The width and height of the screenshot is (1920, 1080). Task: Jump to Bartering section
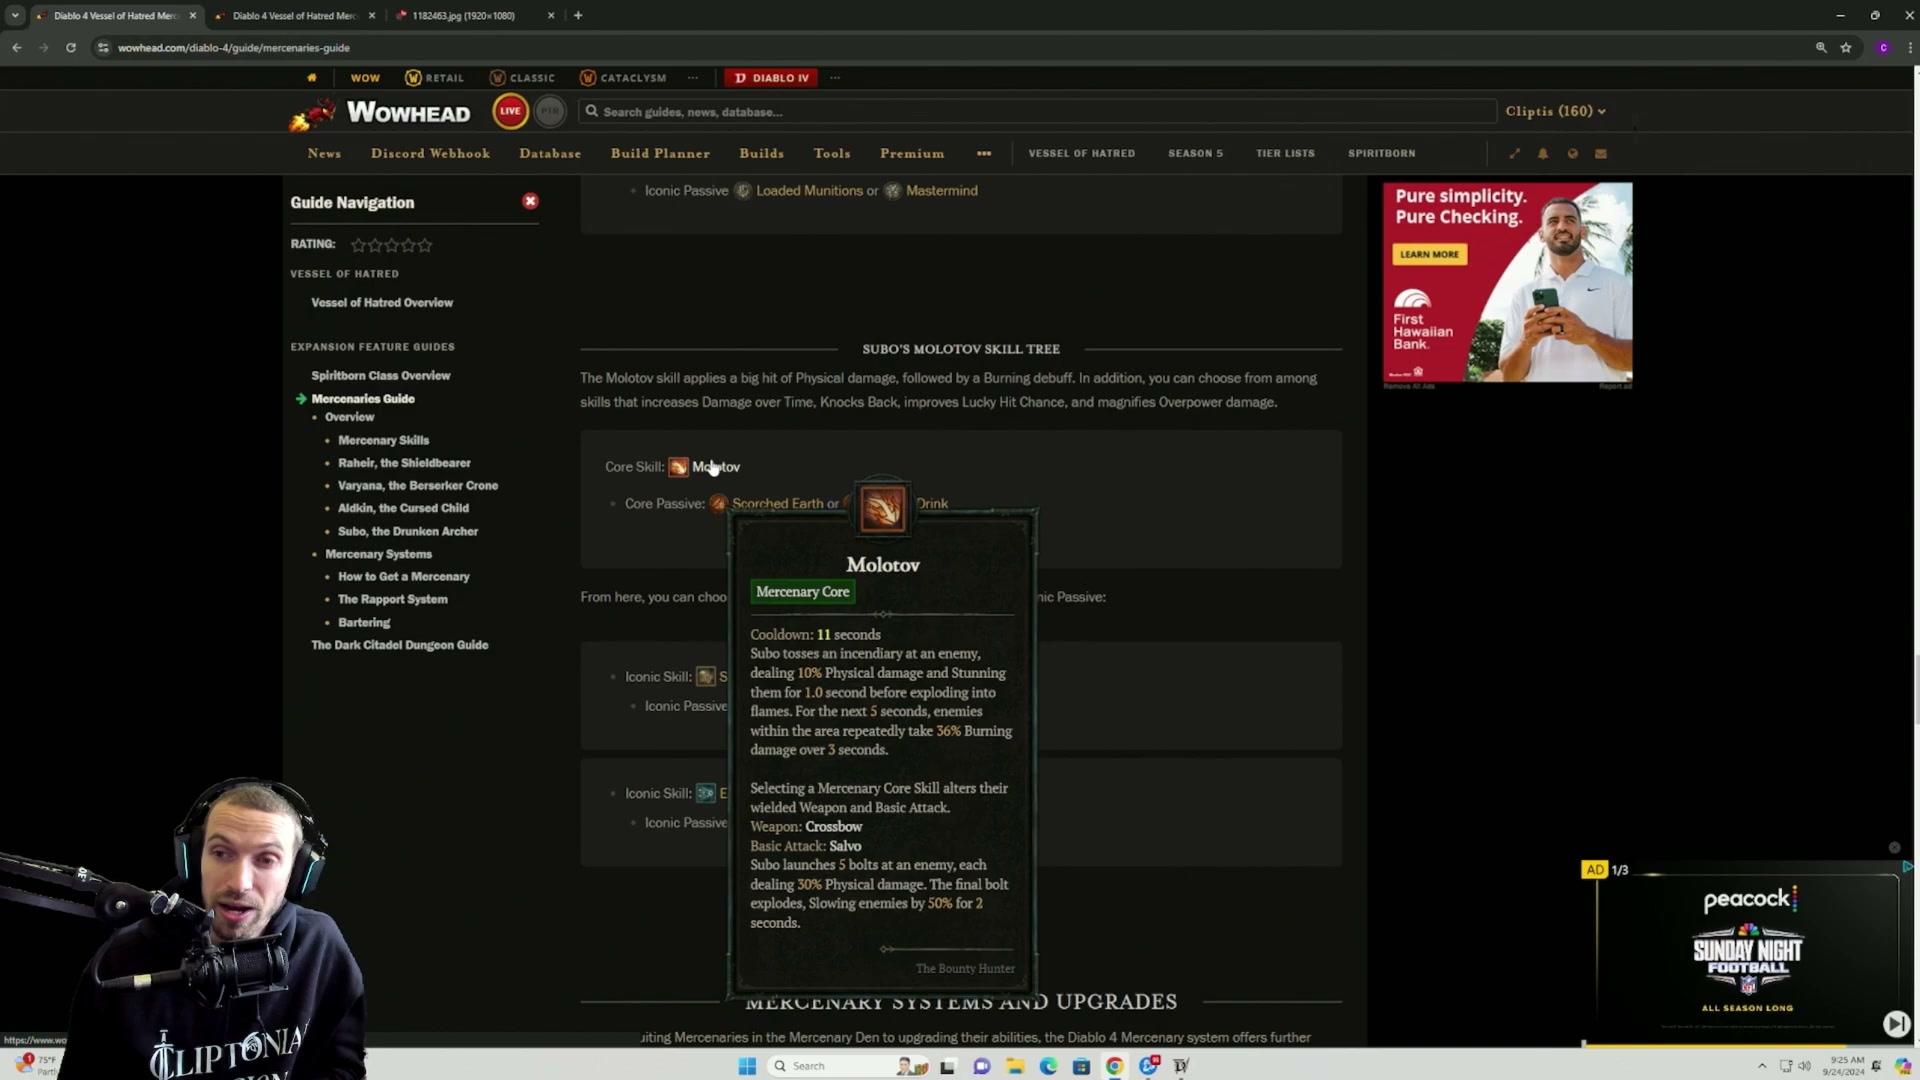tap(364, 623)
